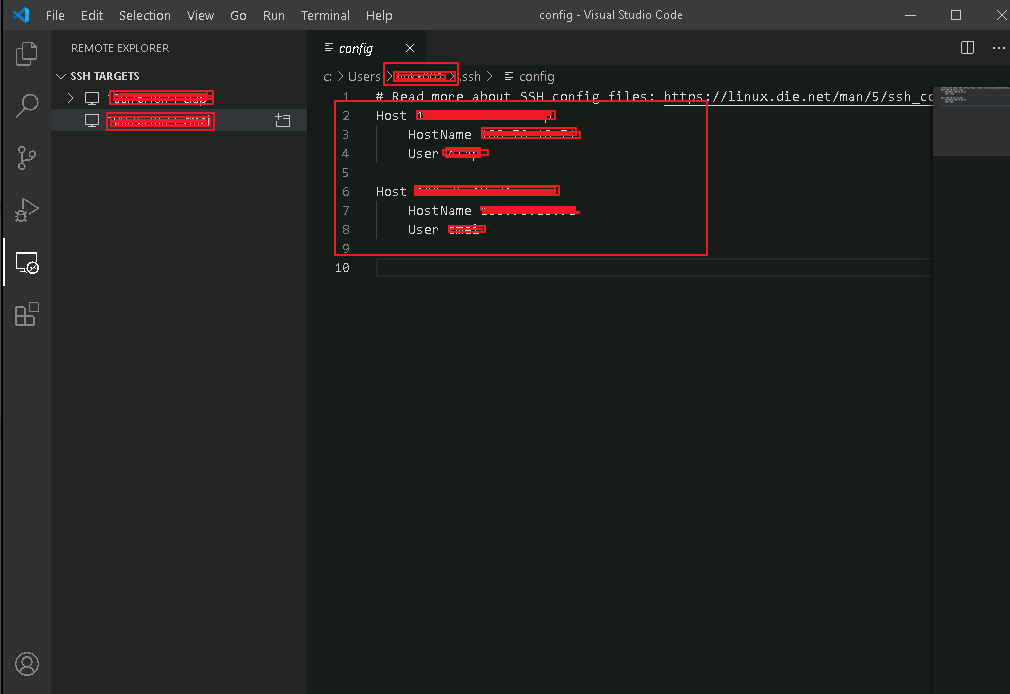Click the Host keyword on line 6
The height and width of the screenshot is (694, 1010).
pyautogui.click(x=391, y=192)
